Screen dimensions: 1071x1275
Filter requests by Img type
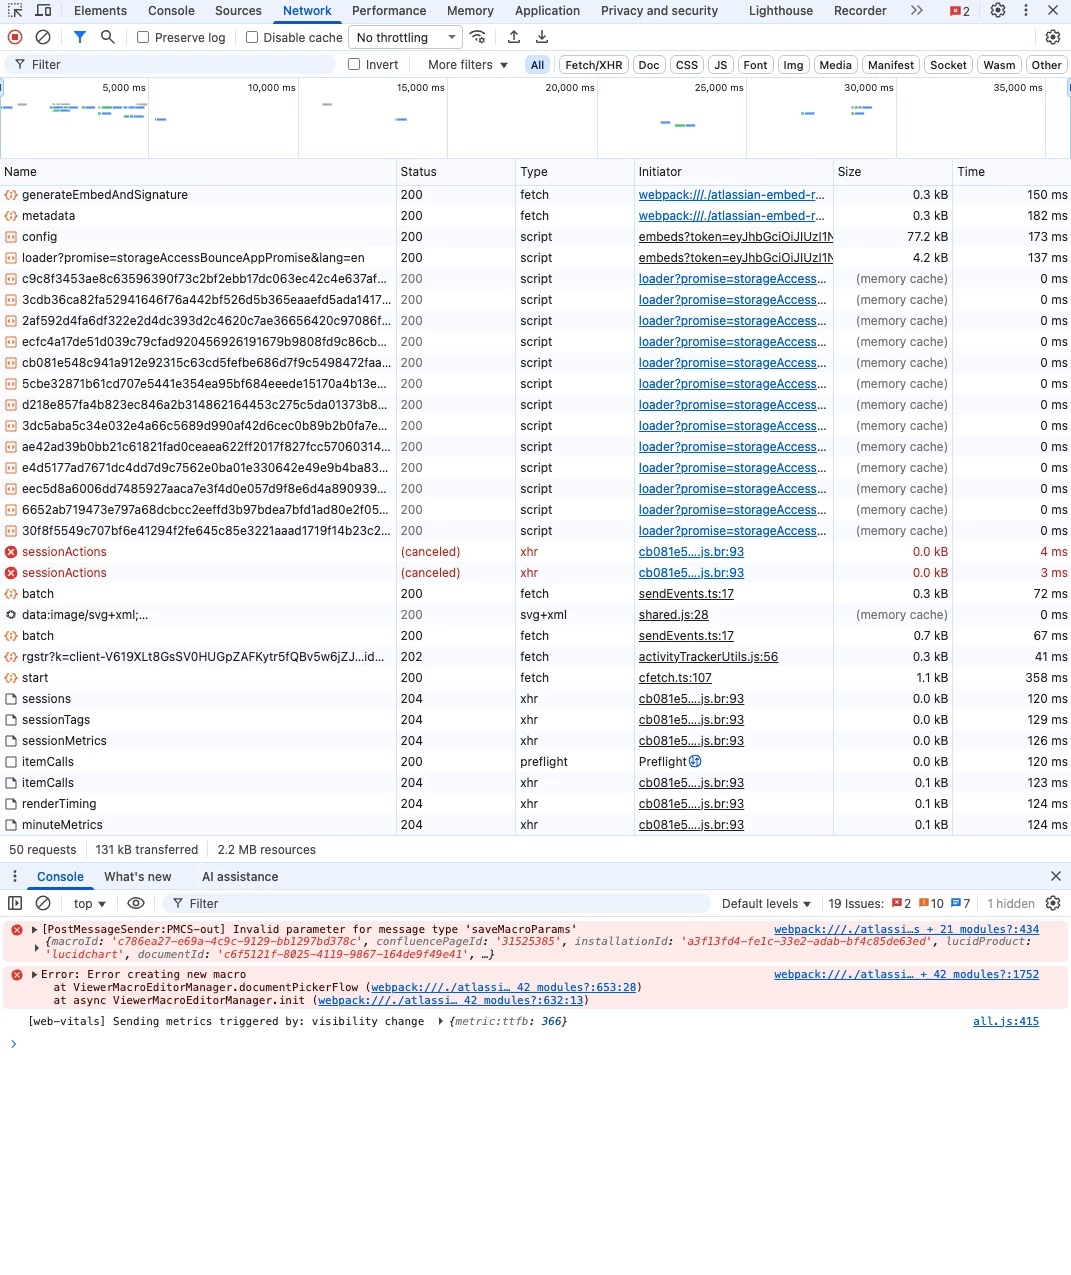(x=793, y=65)
